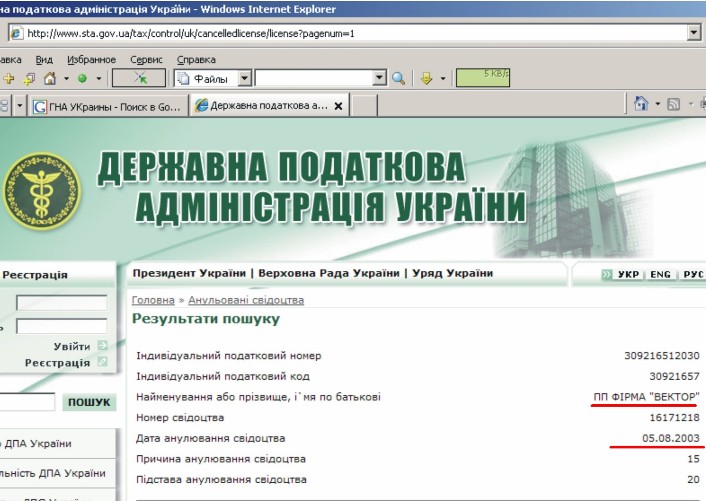Click the arrow icon beside Увійти
Screen dimensions: 706x501
103,346
